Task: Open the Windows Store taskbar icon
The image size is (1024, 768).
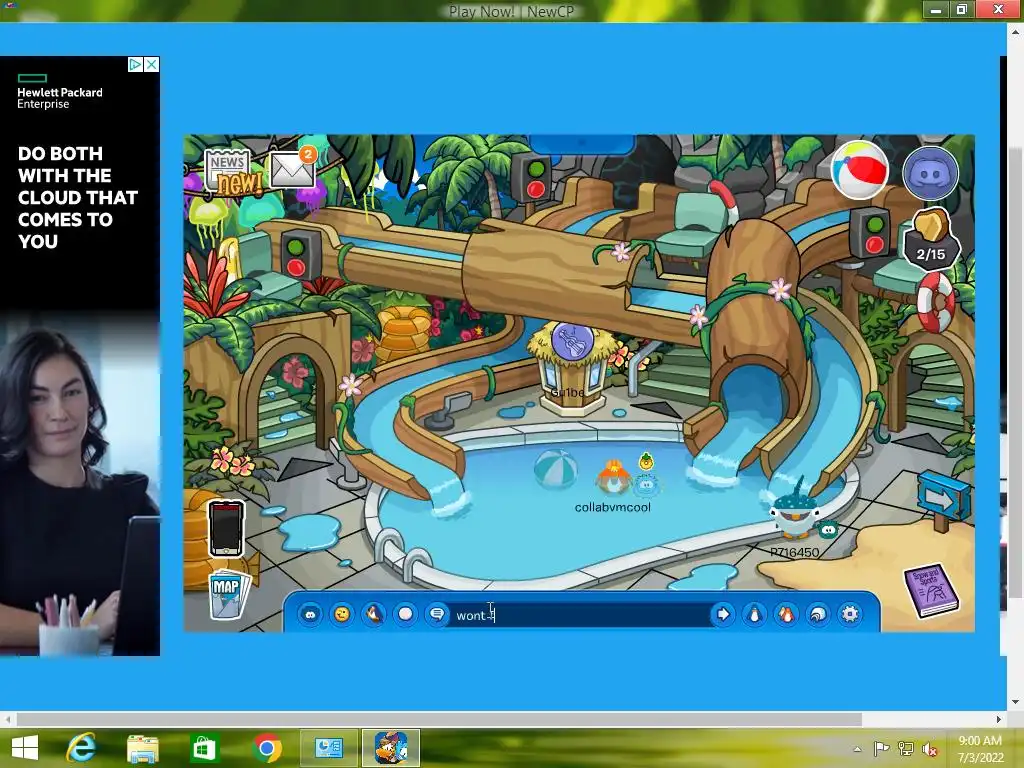Action: 204,748
